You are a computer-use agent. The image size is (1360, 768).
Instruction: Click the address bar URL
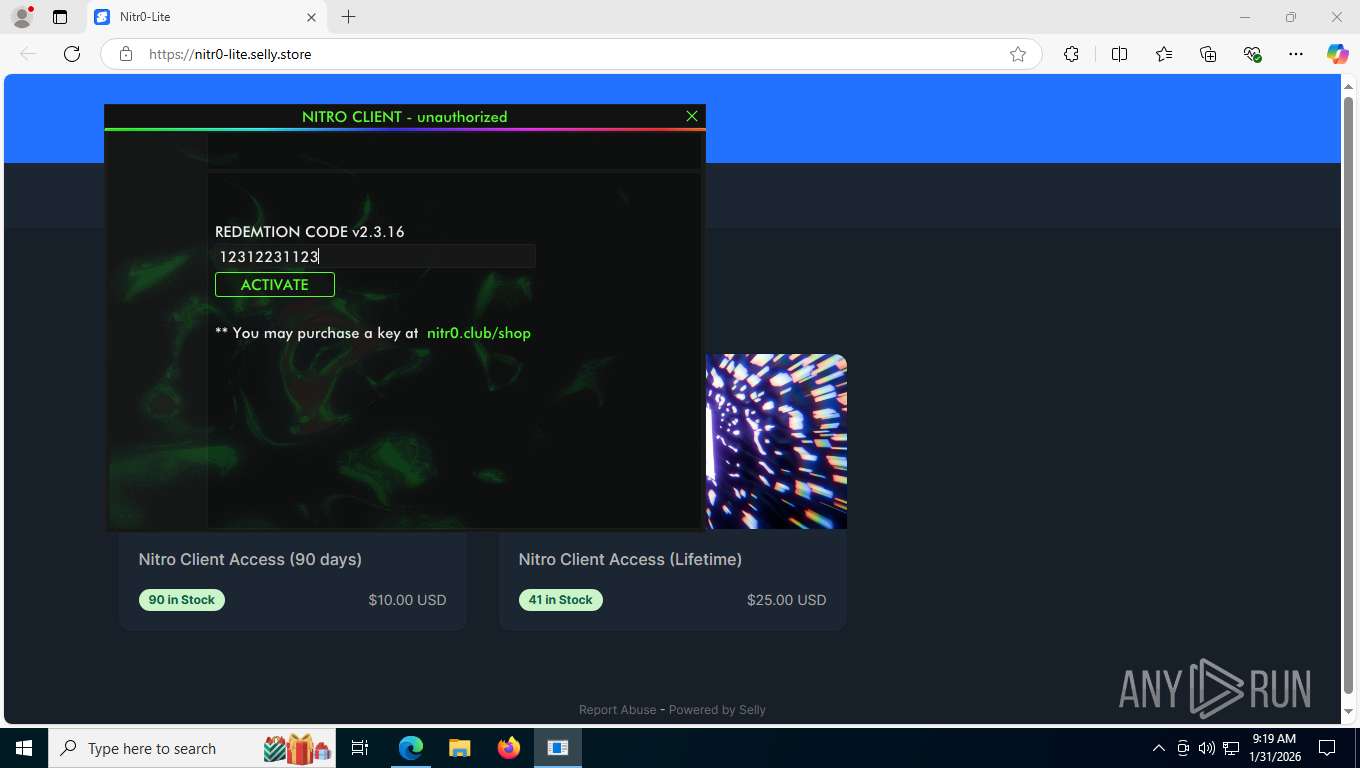click(x=230, y=54)
